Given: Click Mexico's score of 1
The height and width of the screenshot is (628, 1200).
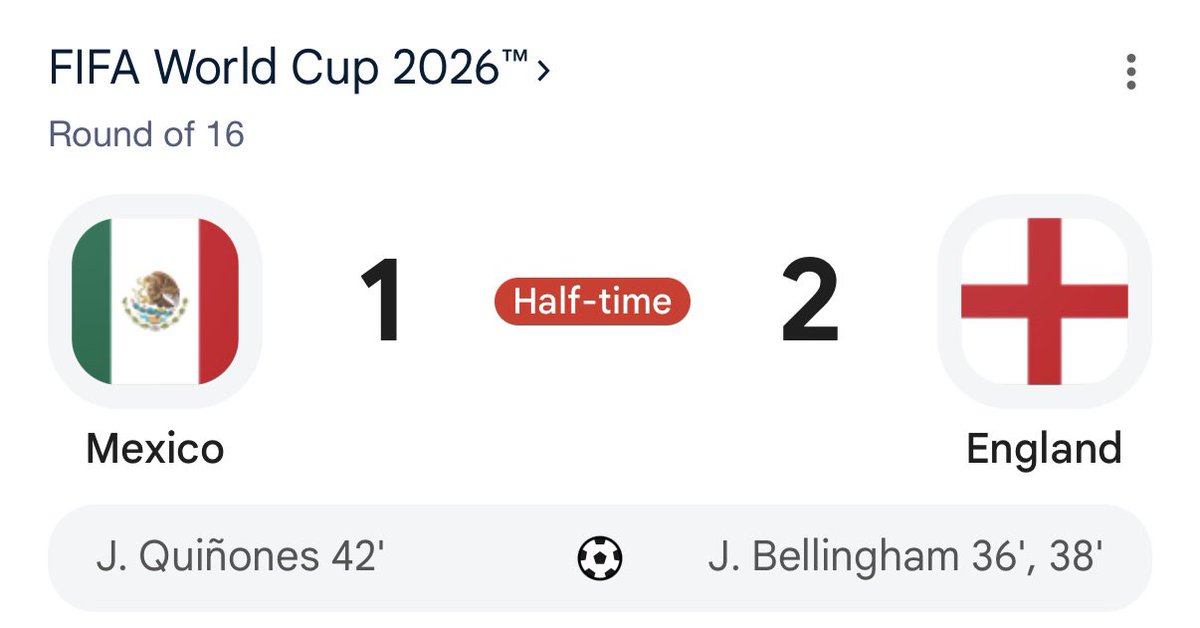Looking at the screenshot, I should [383, 301].
